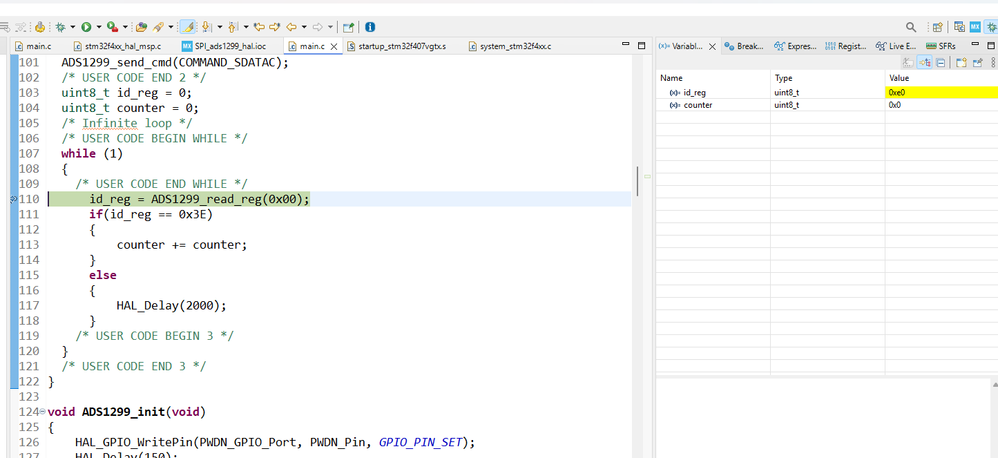Image resolution: width=998 pixels, height=458 pixels.
Task: Toggle the breakpoint marker on line 110
Action: (x=13, y=200)
